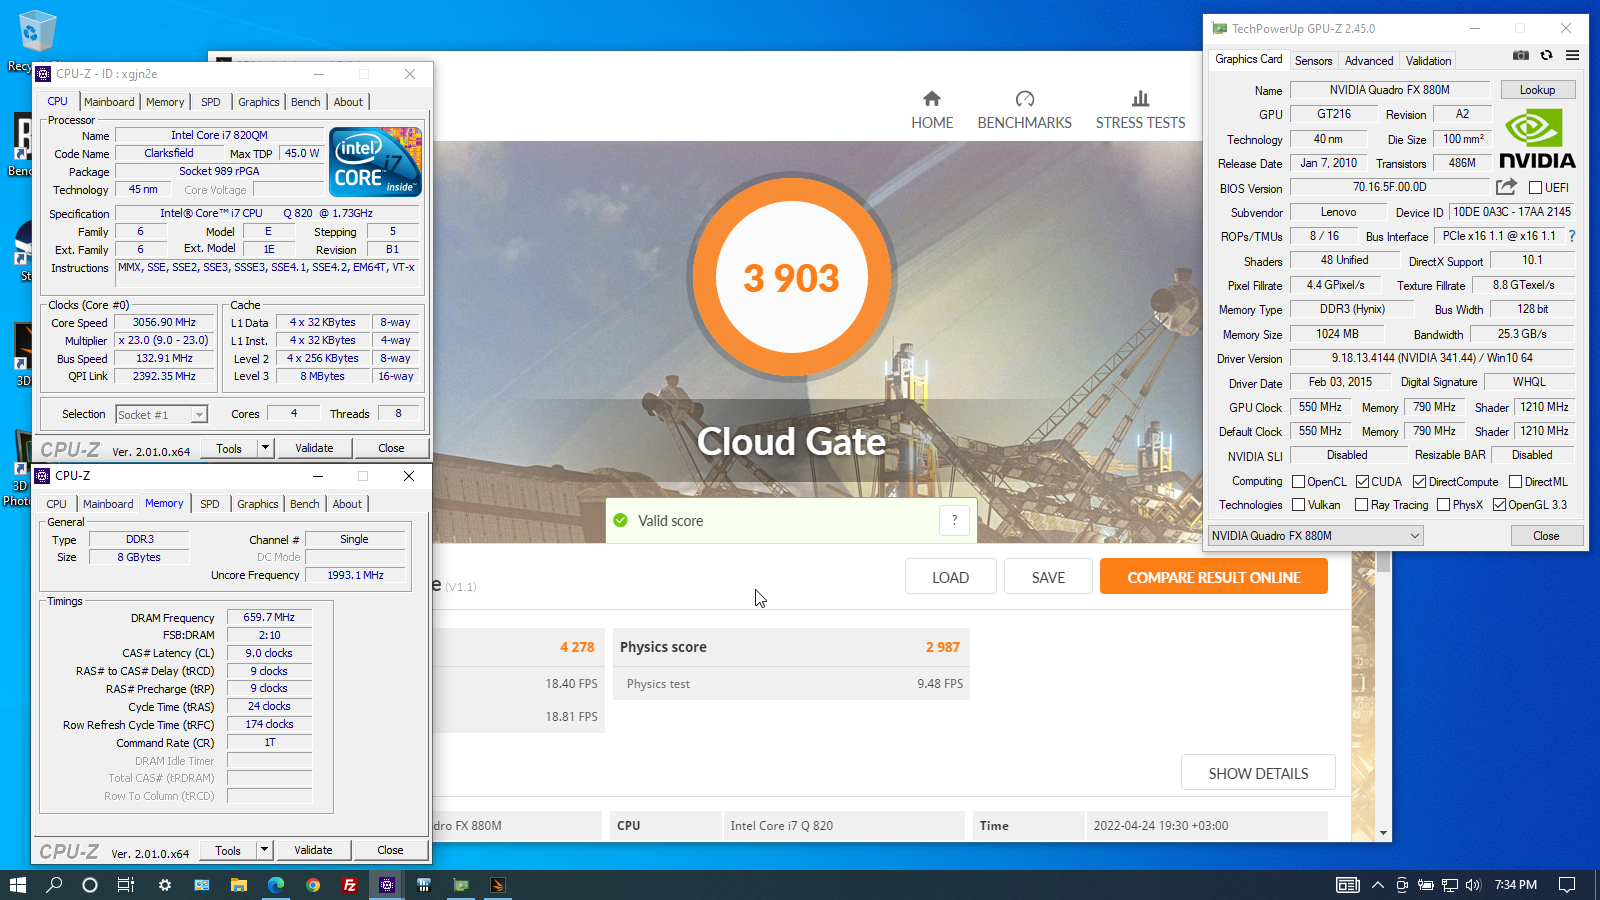Click the BIOS export share icon in GPU-Z

point(1506,187)
